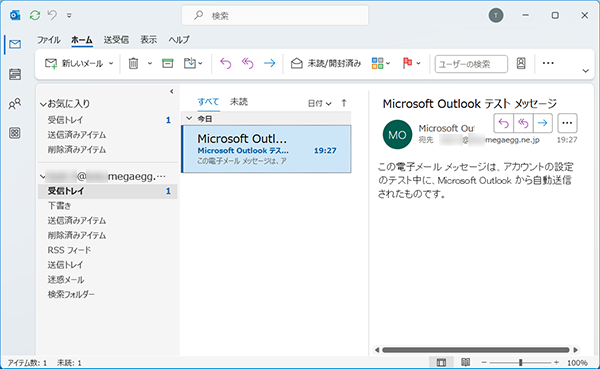Open the Delete options dropdown arrow
This screenshot has height=369, width=600.
pyautogui.click(x=150, y=64)
